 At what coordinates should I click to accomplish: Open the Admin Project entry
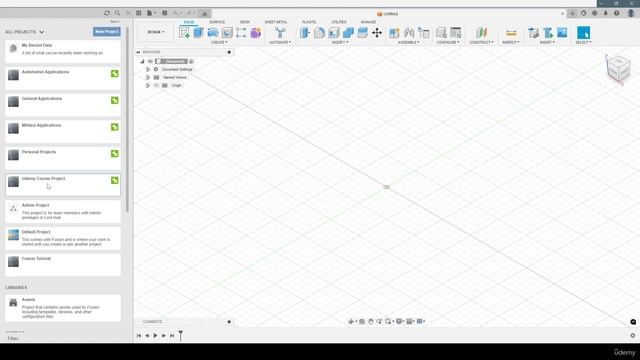(x=63, y=211)
